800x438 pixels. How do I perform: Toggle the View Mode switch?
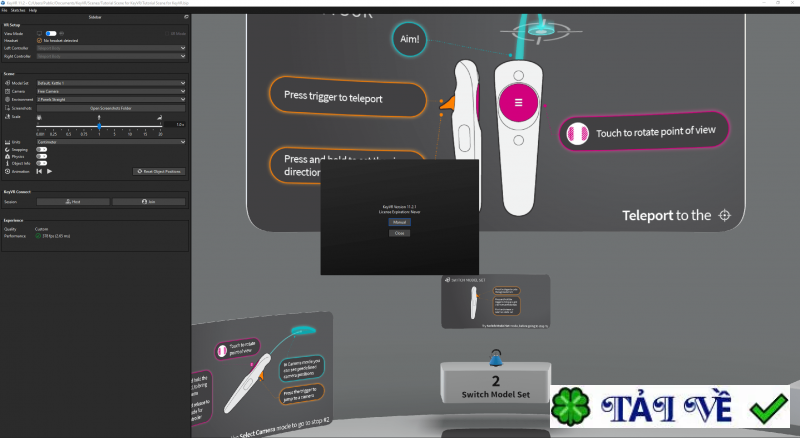tap(51, 34)
